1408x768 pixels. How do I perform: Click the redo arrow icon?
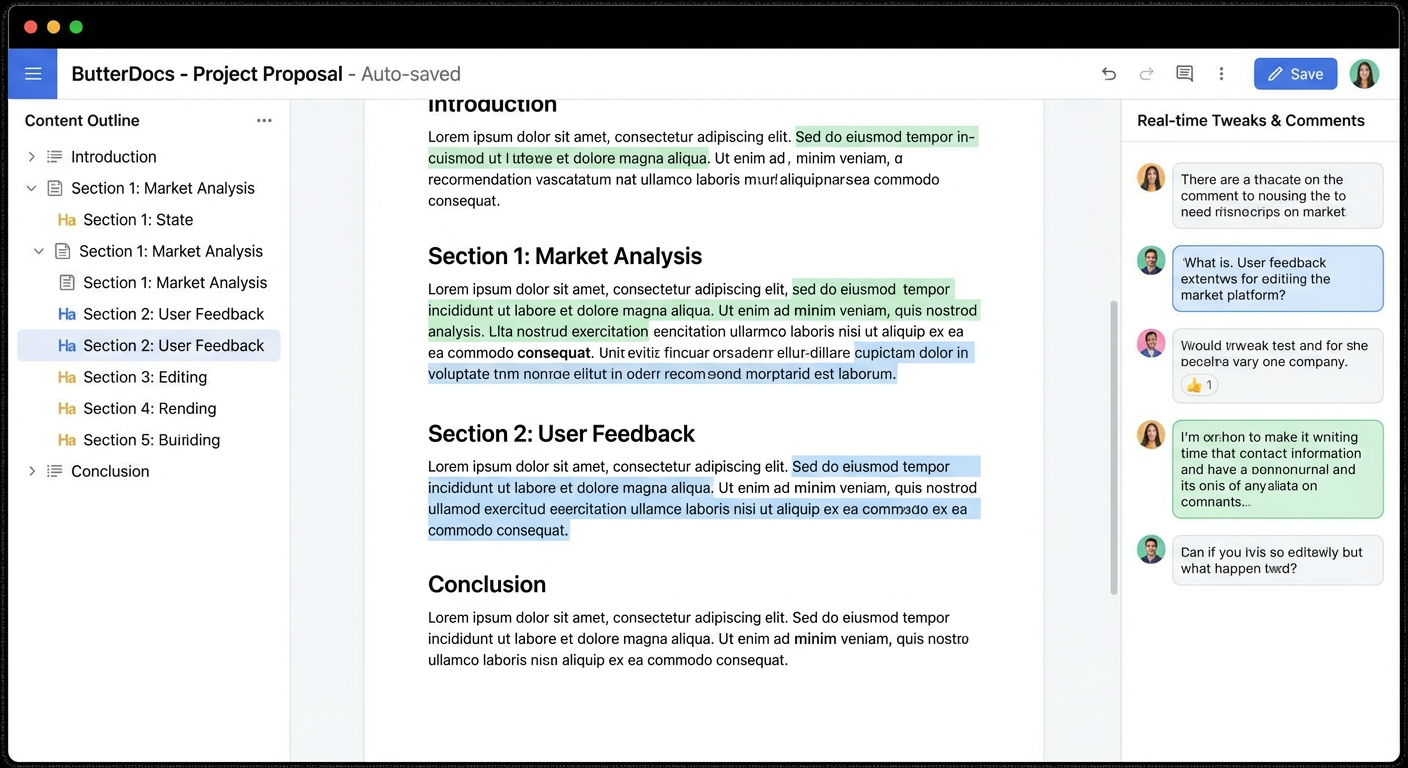click(x=1146, y=73)
